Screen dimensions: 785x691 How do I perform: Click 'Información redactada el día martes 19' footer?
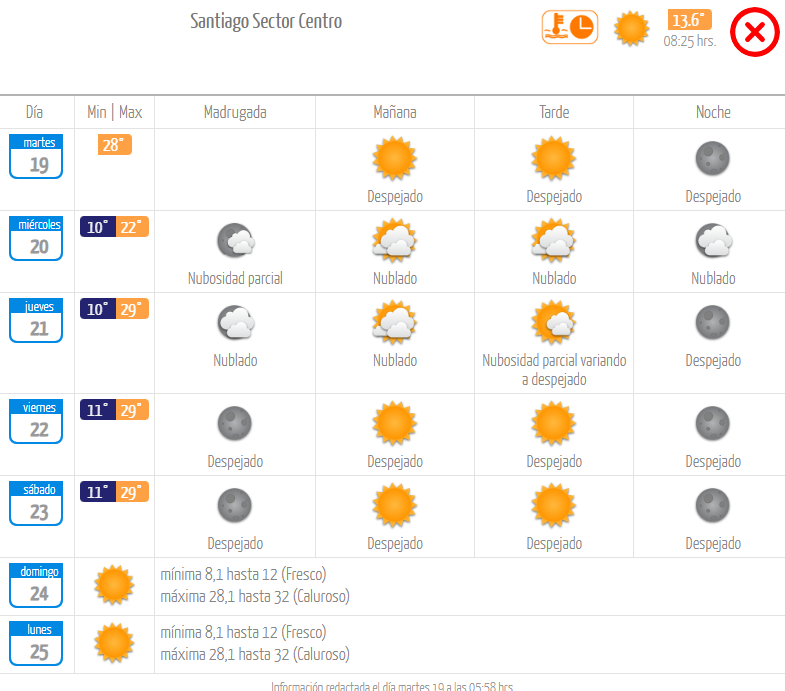pyautogui.click(x=392, y=685)
